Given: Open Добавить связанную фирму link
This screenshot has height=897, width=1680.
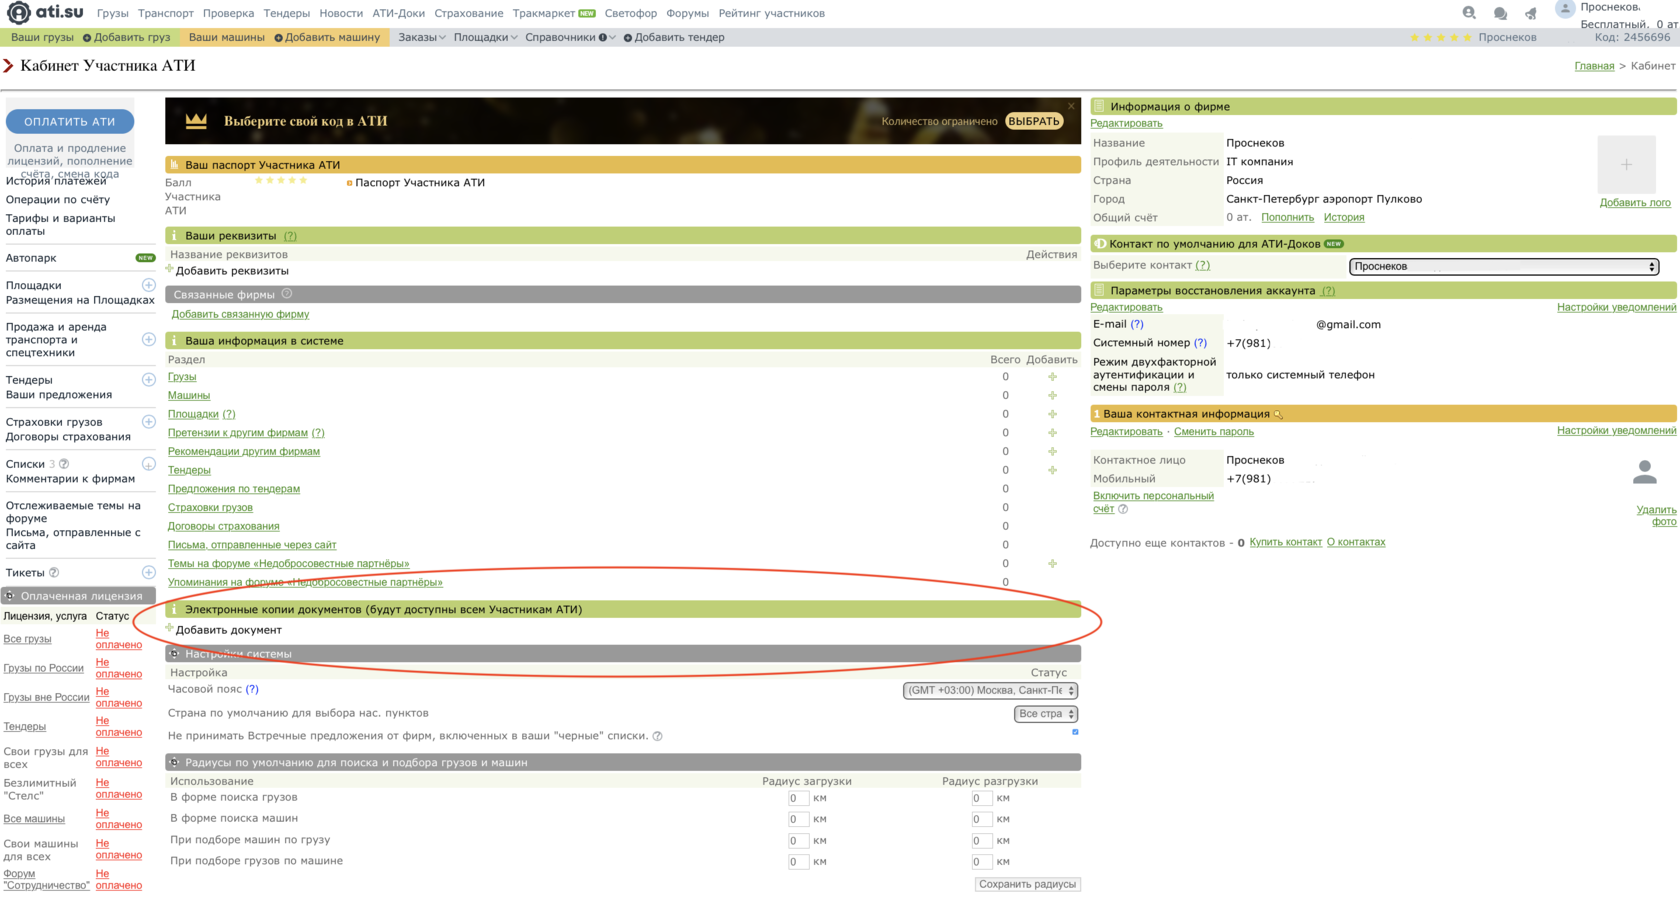Looking at the screenshot, I should pyautogui.click(x=240, y=314).
